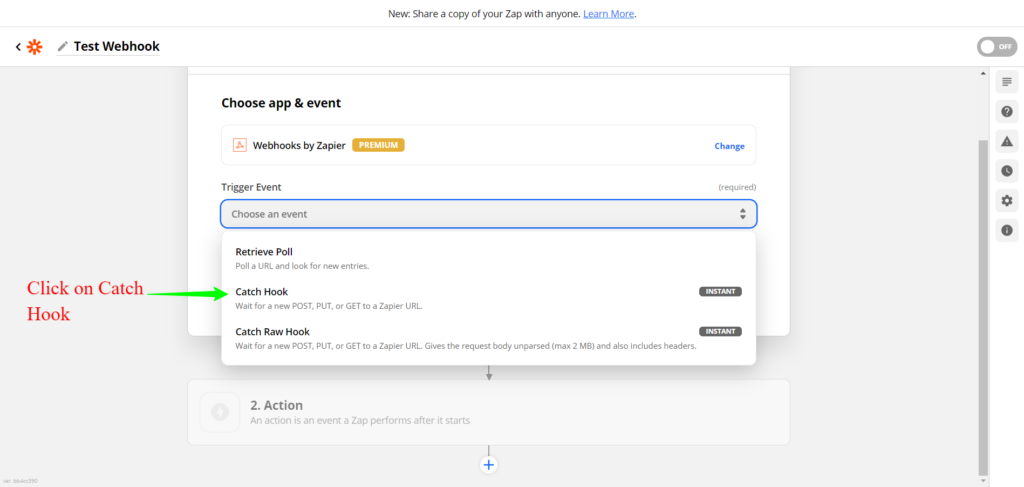Open the Learn More link in banner
This screenshot has height=487, width=1024.
click(608, 14)
